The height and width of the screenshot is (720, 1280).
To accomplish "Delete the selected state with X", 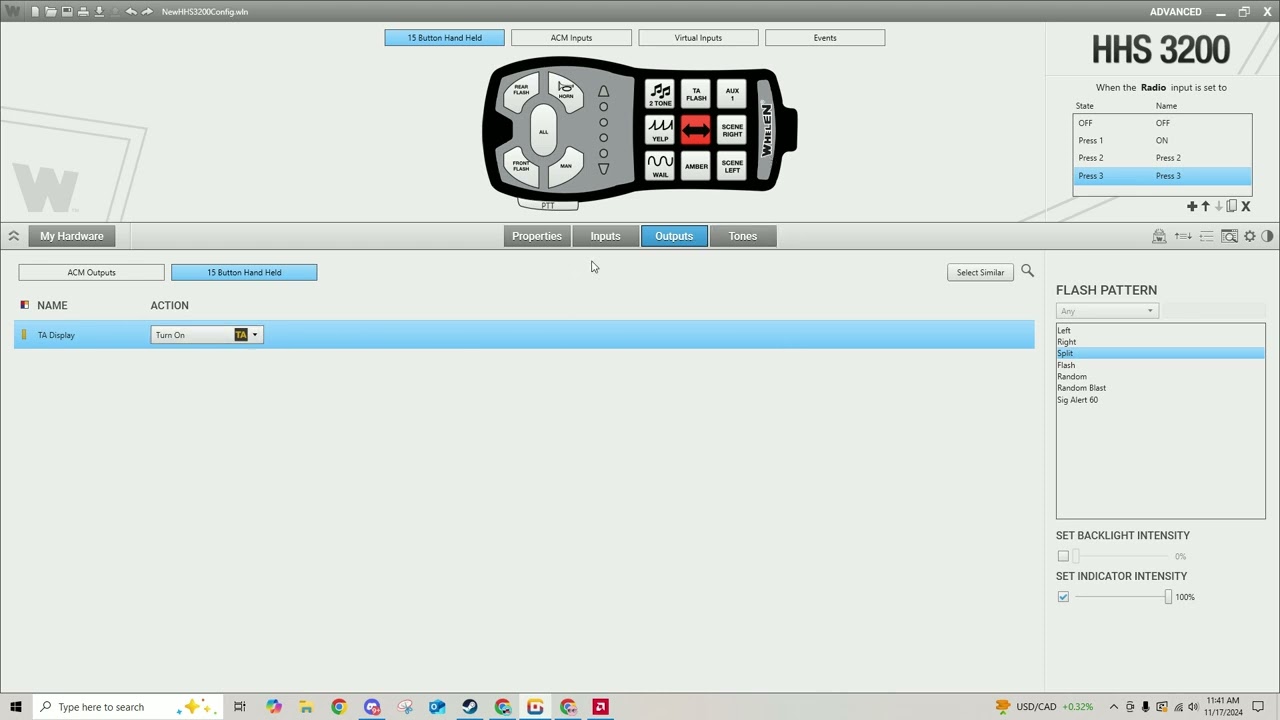I will 1246,206.
